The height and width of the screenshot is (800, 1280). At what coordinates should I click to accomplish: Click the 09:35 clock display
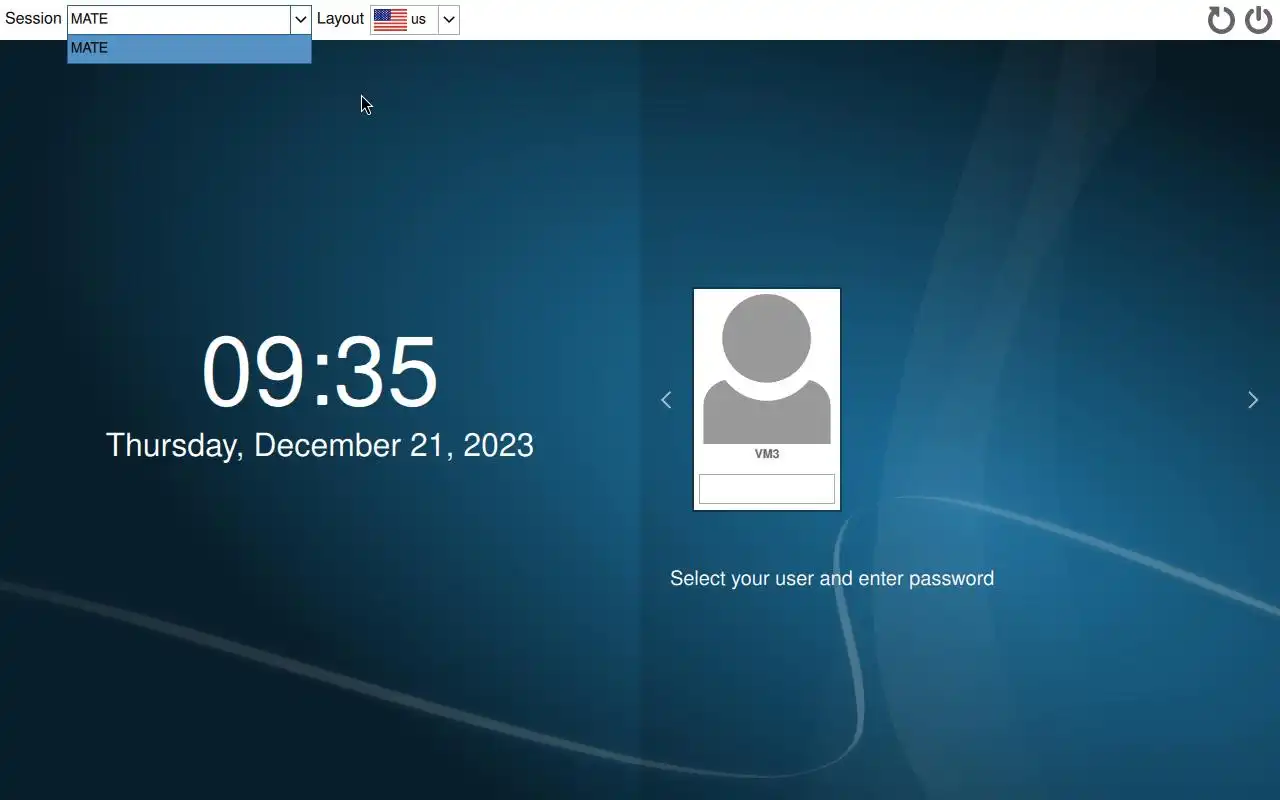320,372
